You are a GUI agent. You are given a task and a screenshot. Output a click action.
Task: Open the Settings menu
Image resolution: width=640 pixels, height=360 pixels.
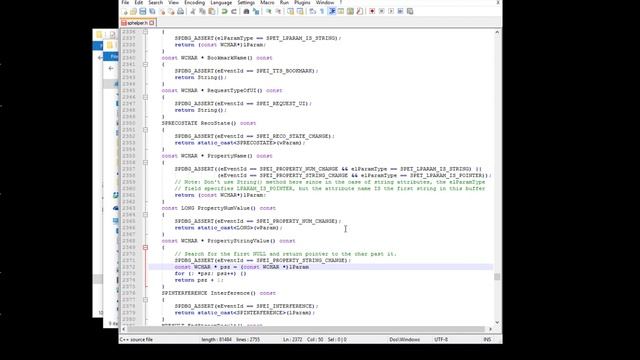pos(246,2)
